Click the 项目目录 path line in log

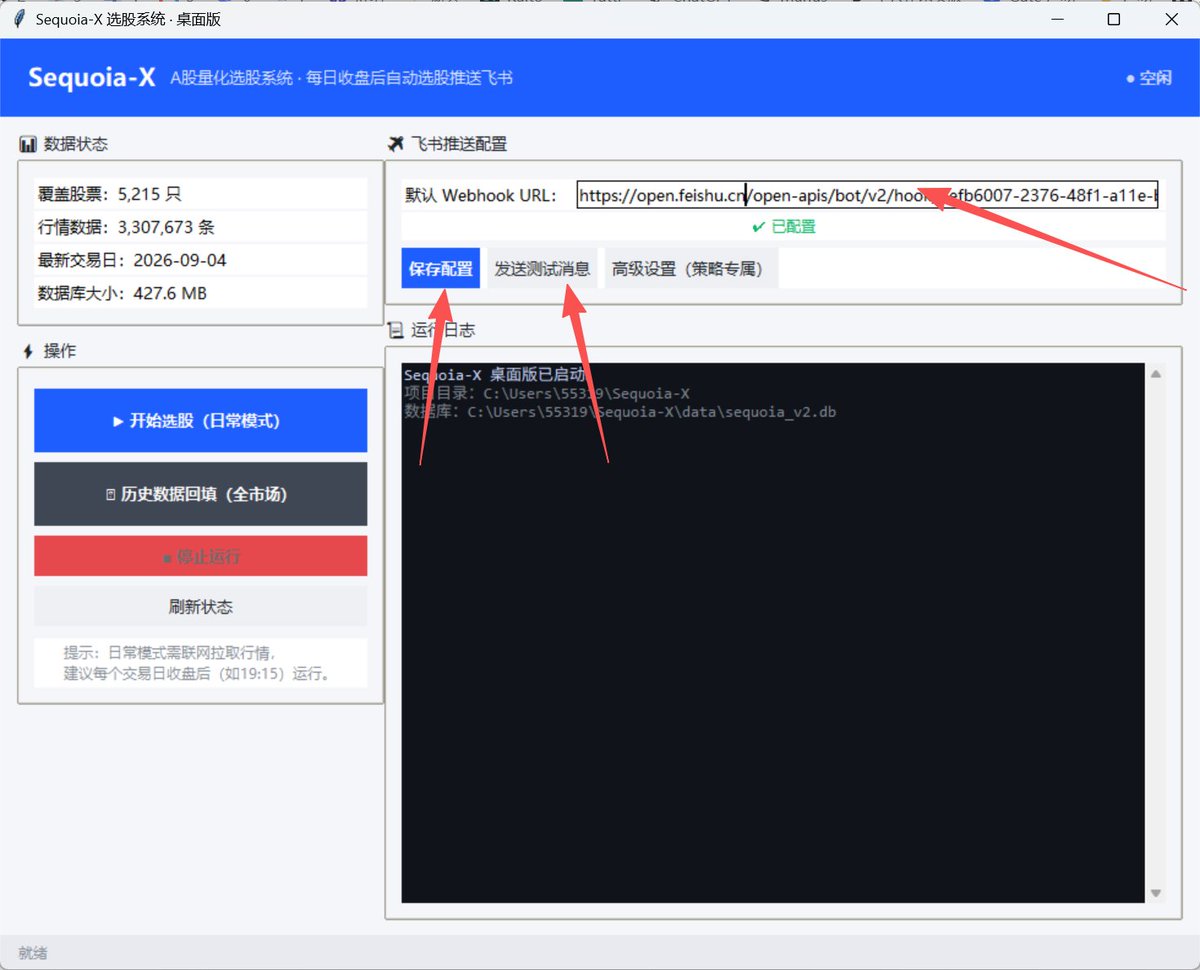(547, 393)
